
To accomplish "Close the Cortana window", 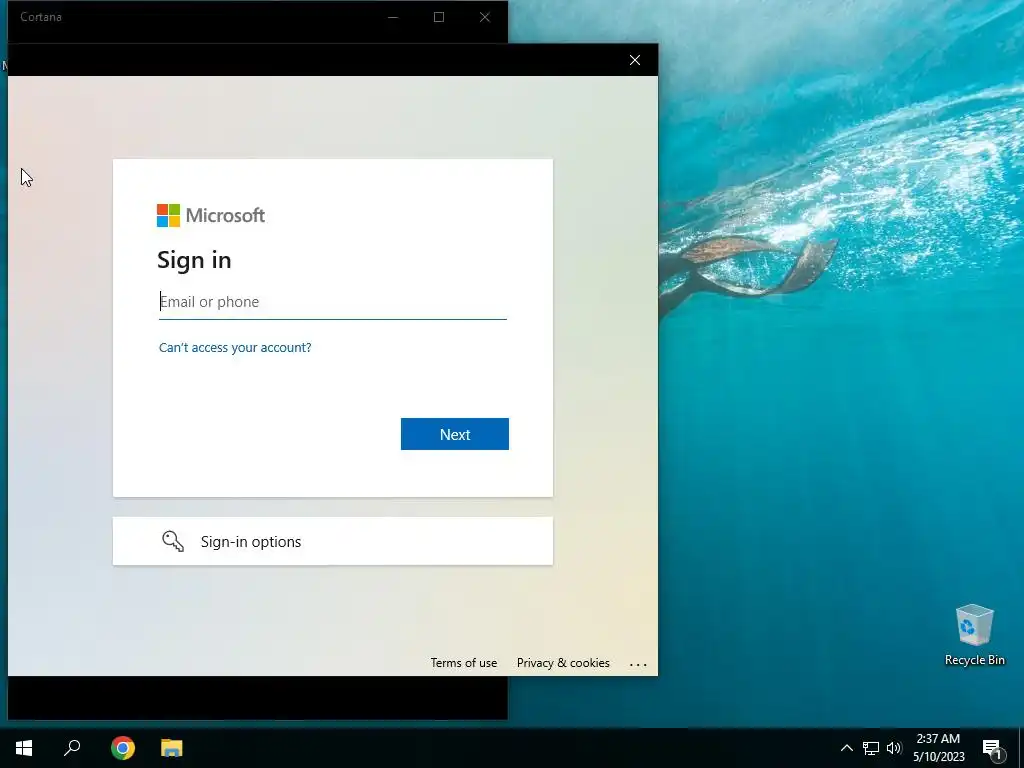I will click(x=485, y=17).
